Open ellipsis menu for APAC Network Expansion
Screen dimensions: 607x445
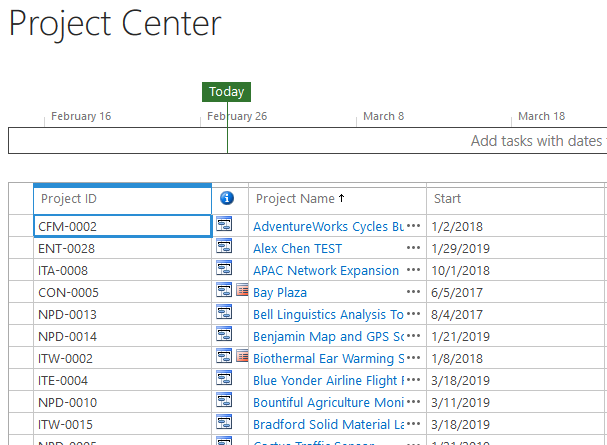click(413, 270)
